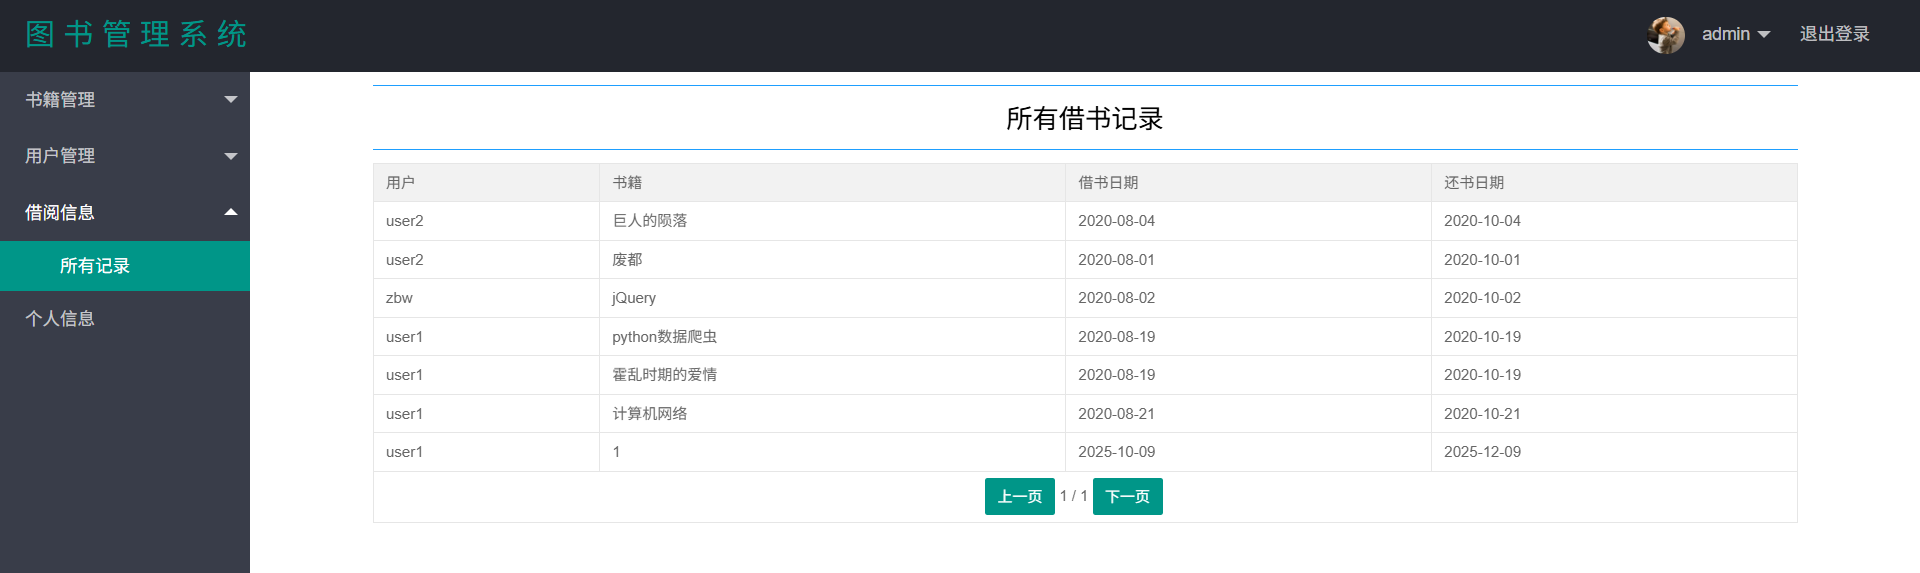This screenshot has height=573, width=1920.
Task: Go to next page with 下一页
Action: [1127, 496]
